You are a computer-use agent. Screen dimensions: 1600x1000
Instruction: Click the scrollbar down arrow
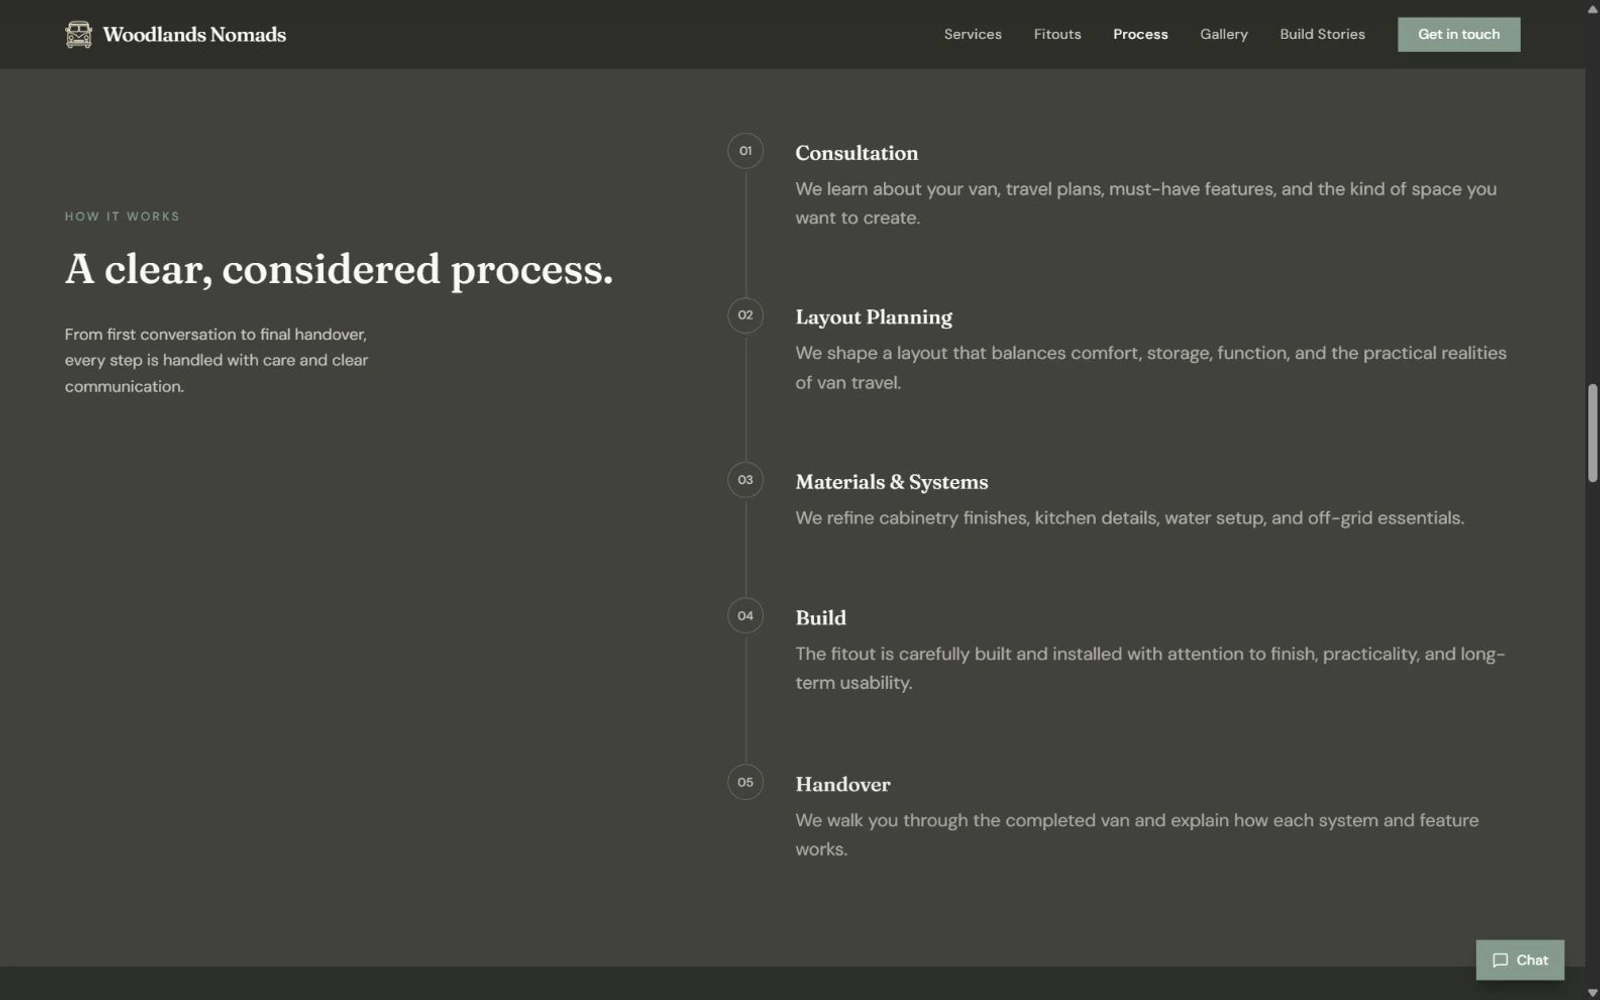(x=1592, y=992)
